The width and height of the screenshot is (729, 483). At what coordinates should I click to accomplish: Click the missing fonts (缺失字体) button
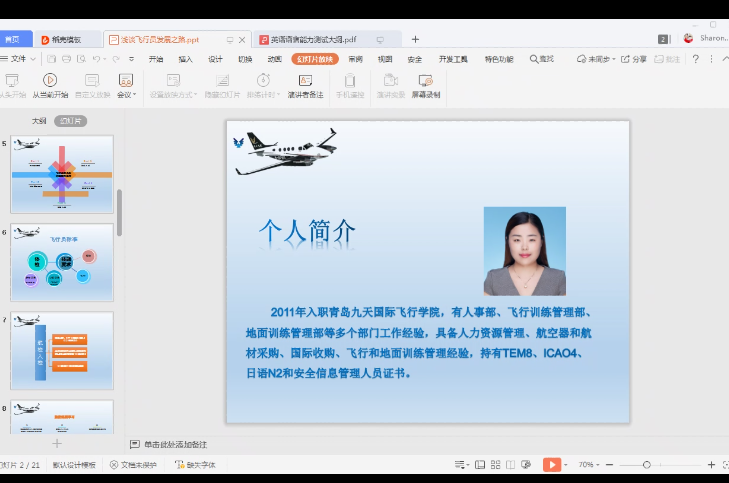(x=194, y=465)
